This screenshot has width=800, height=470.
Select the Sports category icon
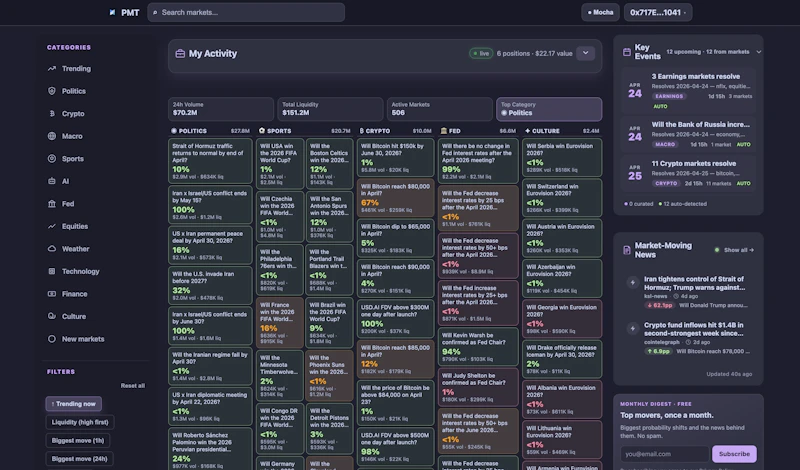click(x=52, y=158)
